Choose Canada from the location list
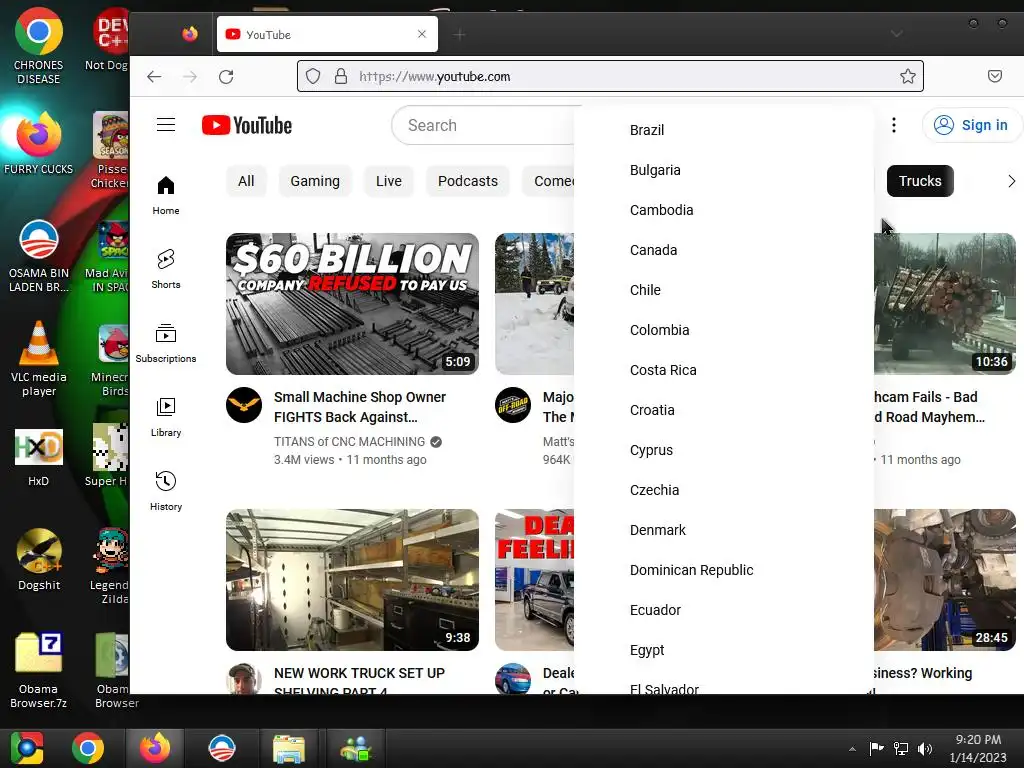The width and height of the screenshot is (1024, 768). click(x=724, y=250)
